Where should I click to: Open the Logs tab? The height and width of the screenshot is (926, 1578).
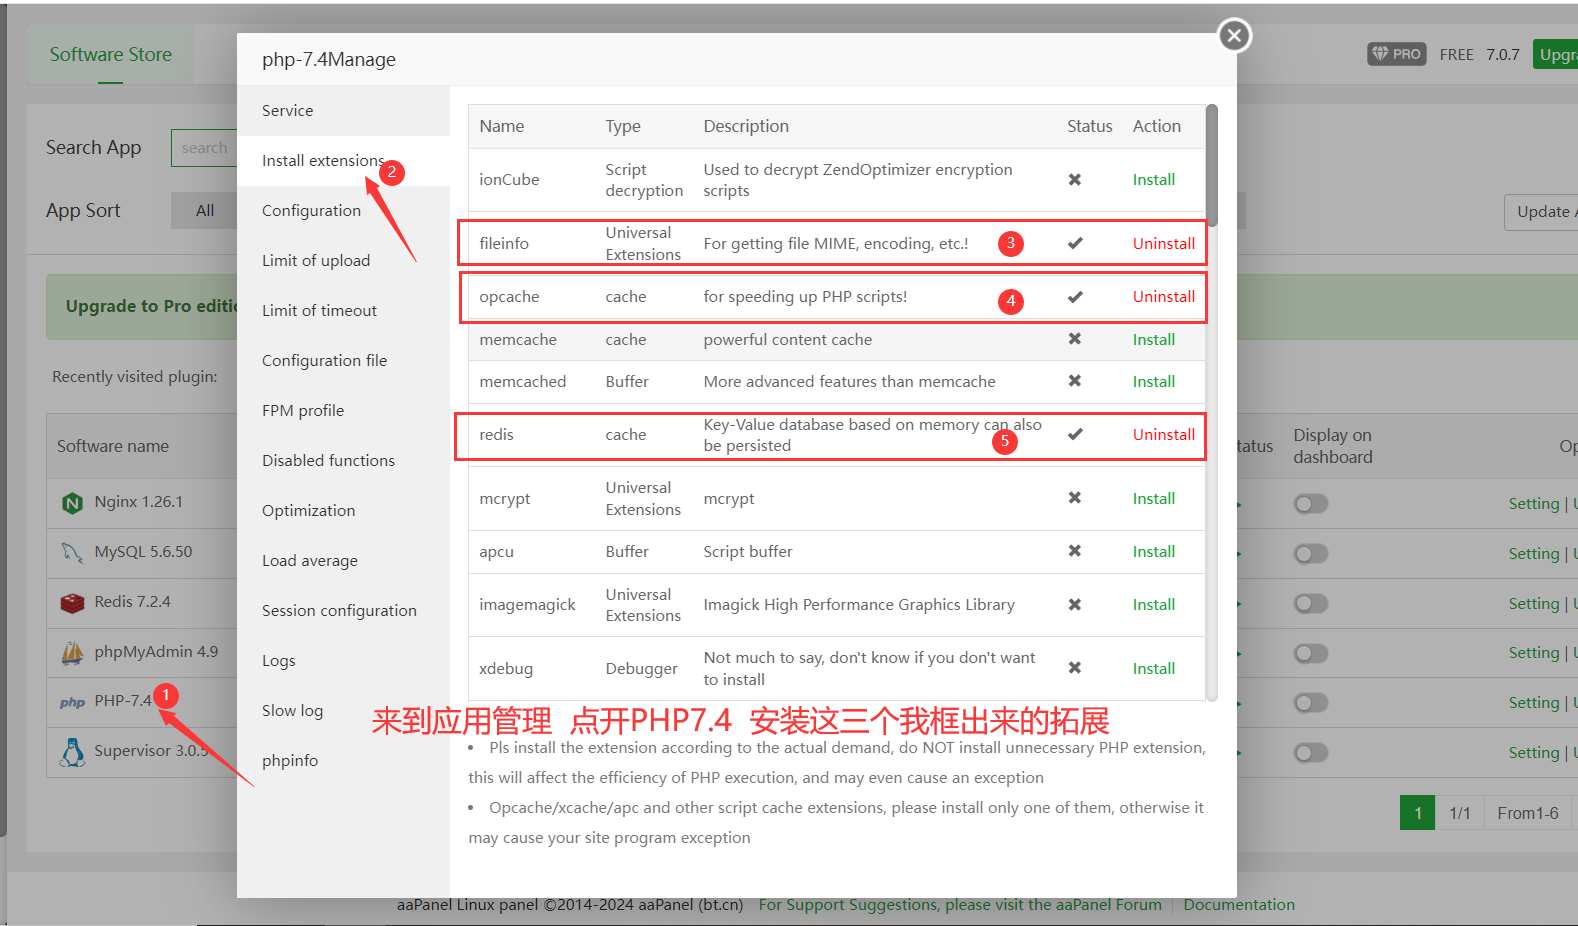(343, 660)
